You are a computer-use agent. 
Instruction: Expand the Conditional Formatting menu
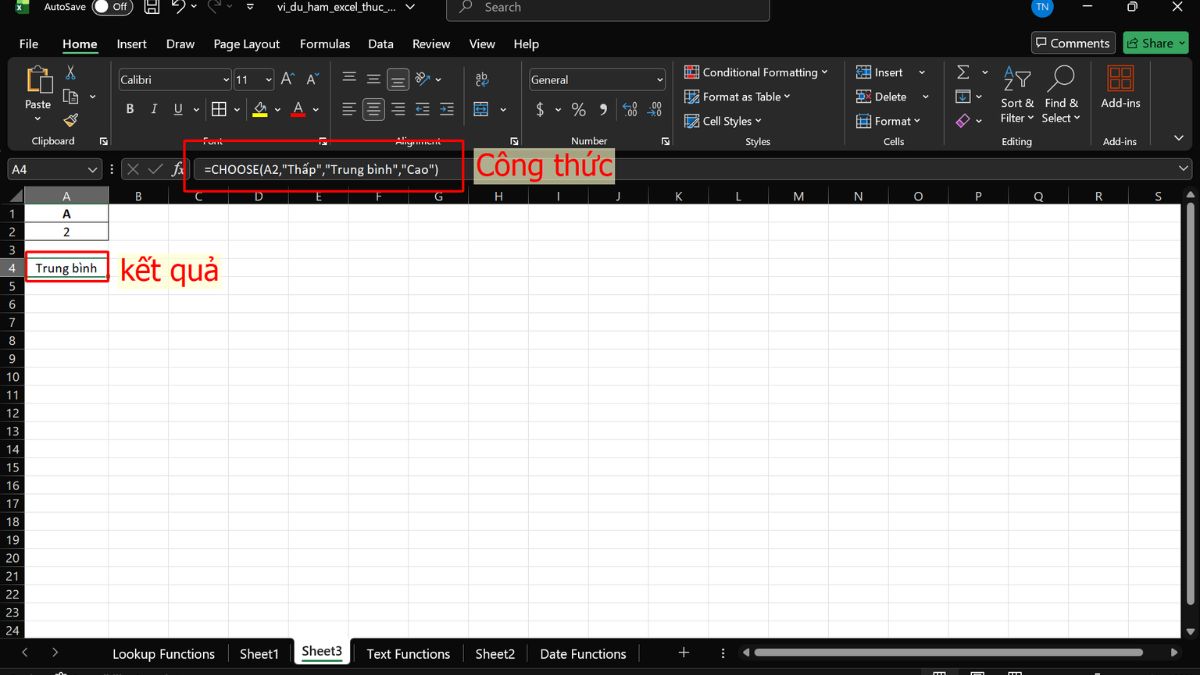[x=757, y=72]
